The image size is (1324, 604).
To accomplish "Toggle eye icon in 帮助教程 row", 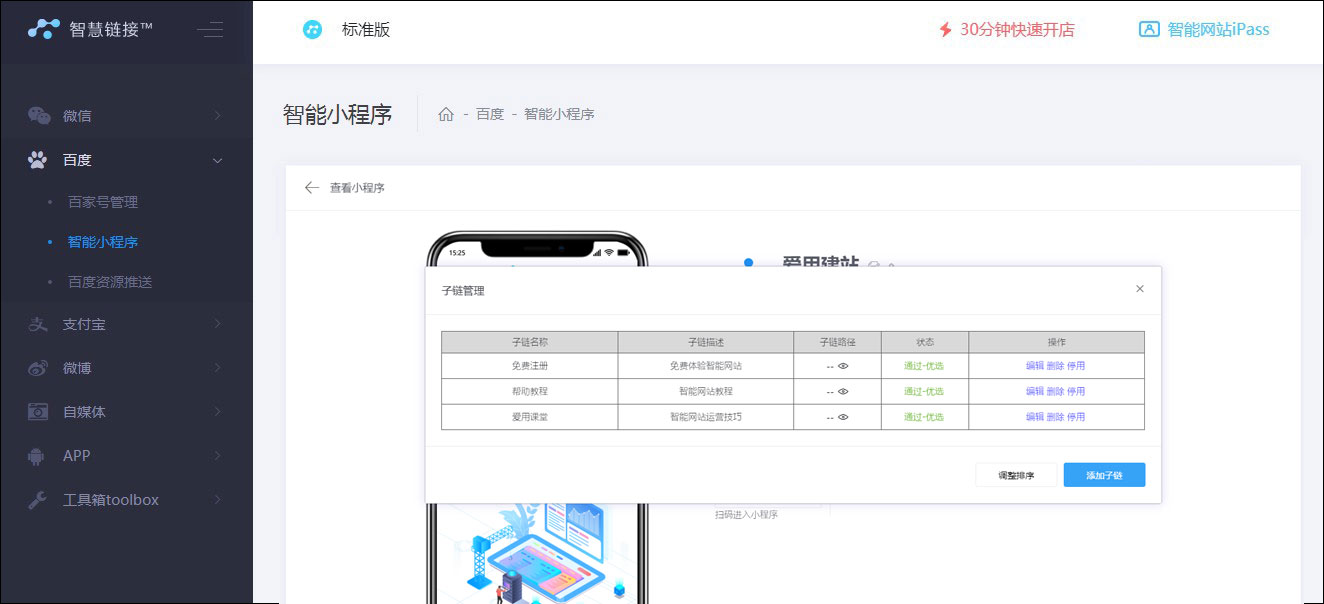I will tap(843, 391).
